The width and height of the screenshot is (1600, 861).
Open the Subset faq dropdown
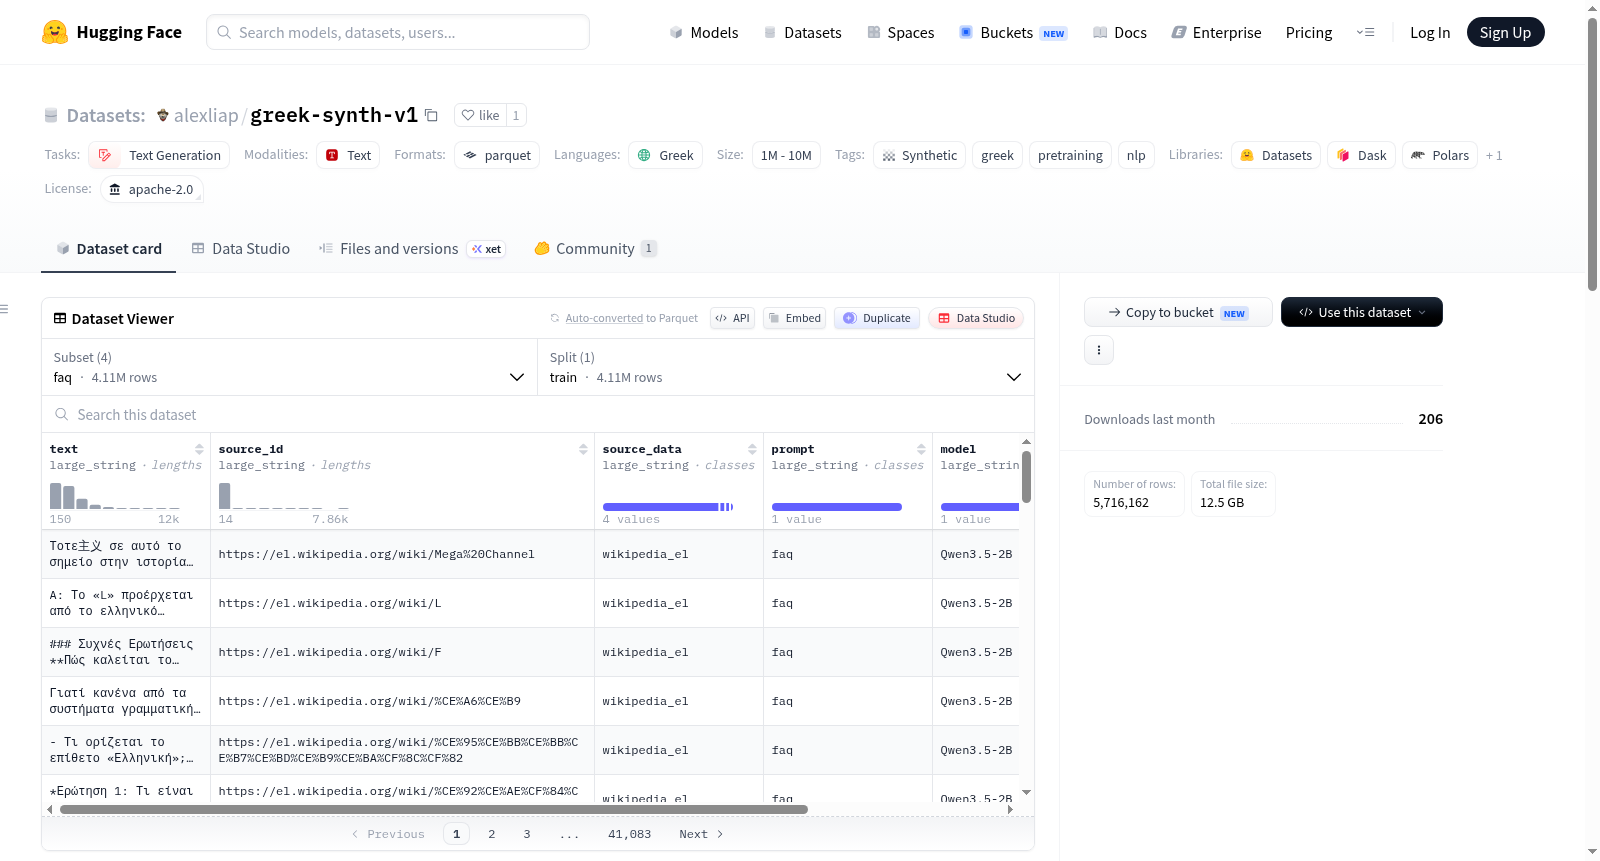(290, 367)
